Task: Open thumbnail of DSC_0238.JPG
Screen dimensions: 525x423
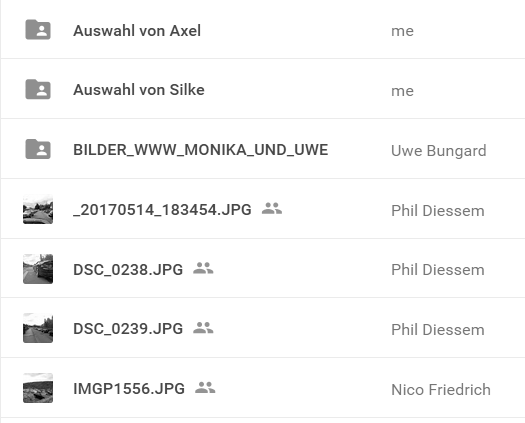Action: tap(38, 269)
